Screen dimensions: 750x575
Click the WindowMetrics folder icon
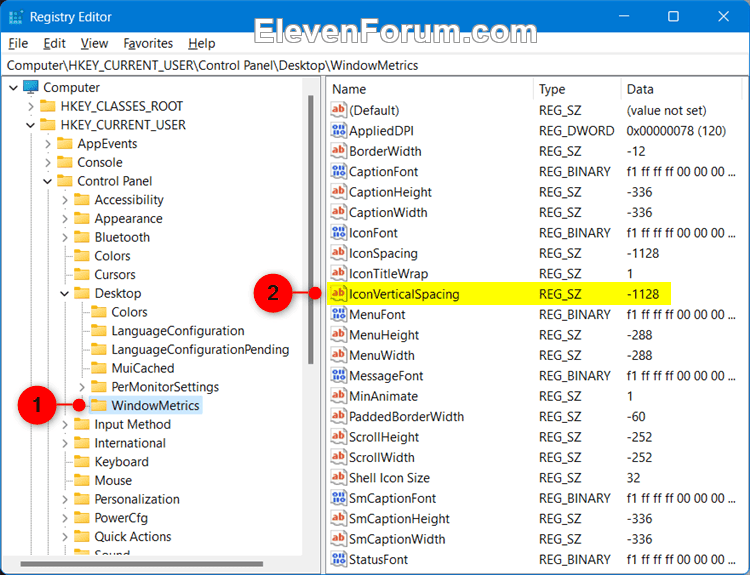pos(99,405)
